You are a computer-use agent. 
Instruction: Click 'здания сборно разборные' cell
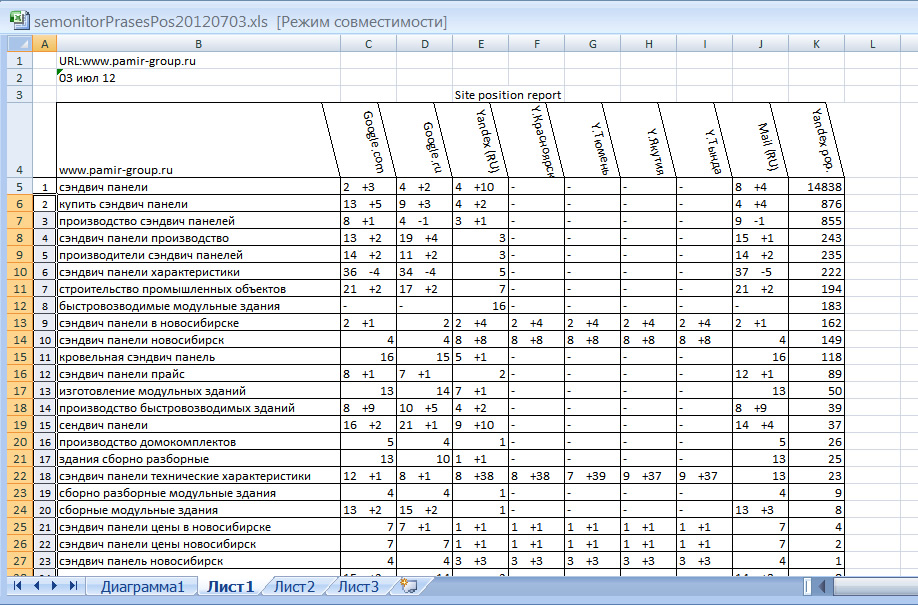198,459
